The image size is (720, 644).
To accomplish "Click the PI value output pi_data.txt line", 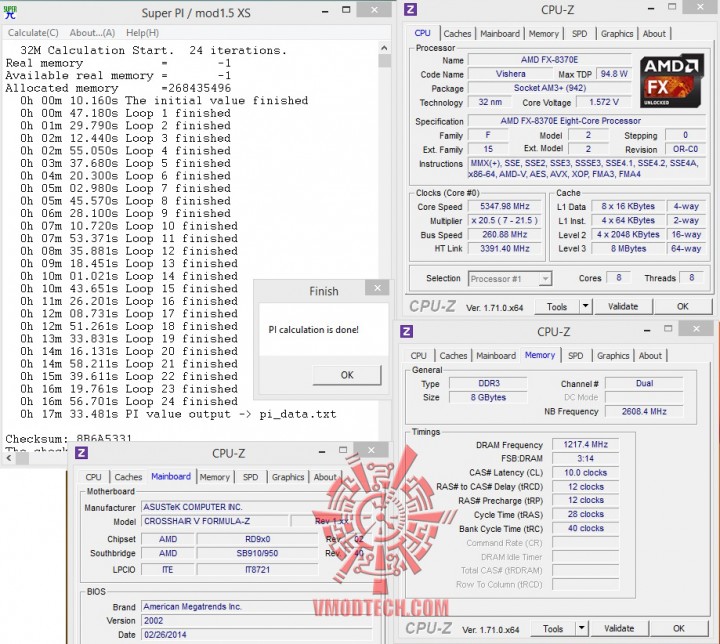I will pyautogui.click(x=178, y=414).
